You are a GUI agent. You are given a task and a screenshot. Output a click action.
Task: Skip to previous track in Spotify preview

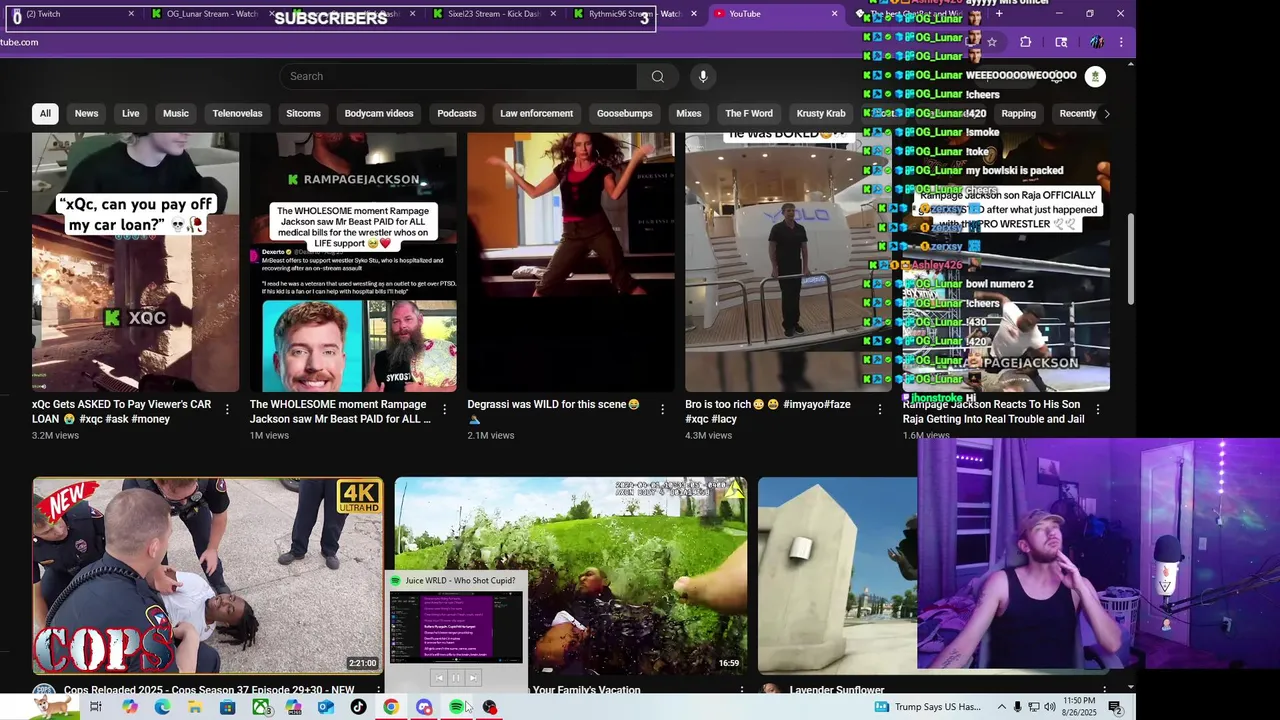(438, 678)
